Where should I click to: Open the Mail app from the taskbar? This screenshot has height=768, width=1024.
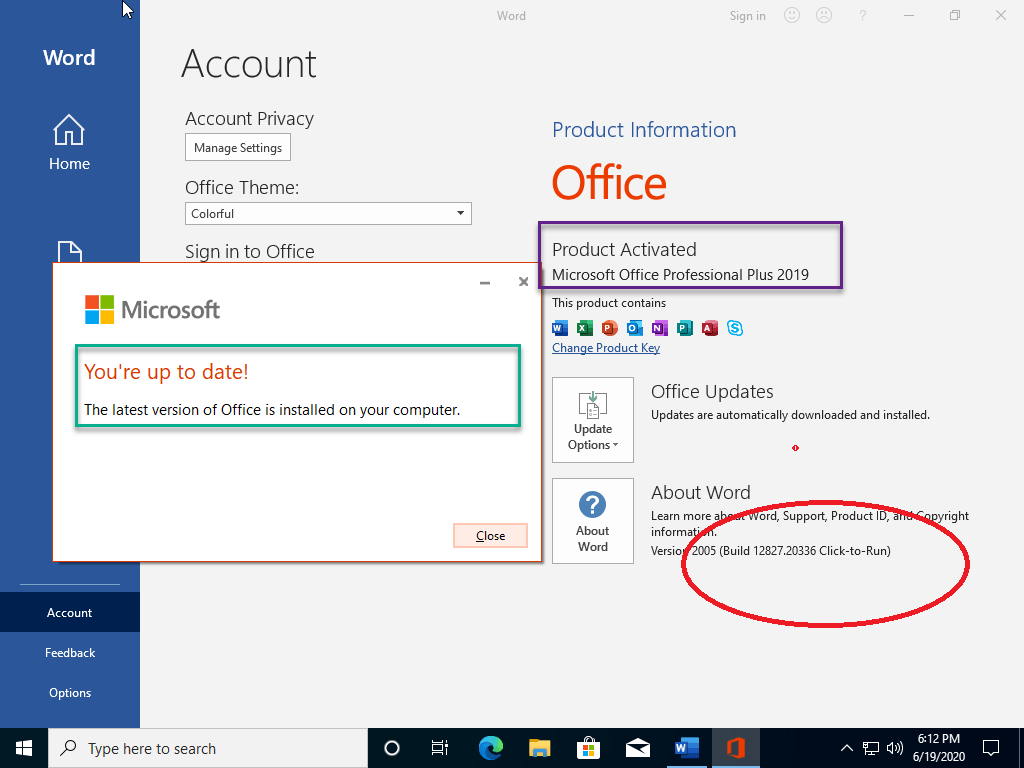[x=637, y=748]
